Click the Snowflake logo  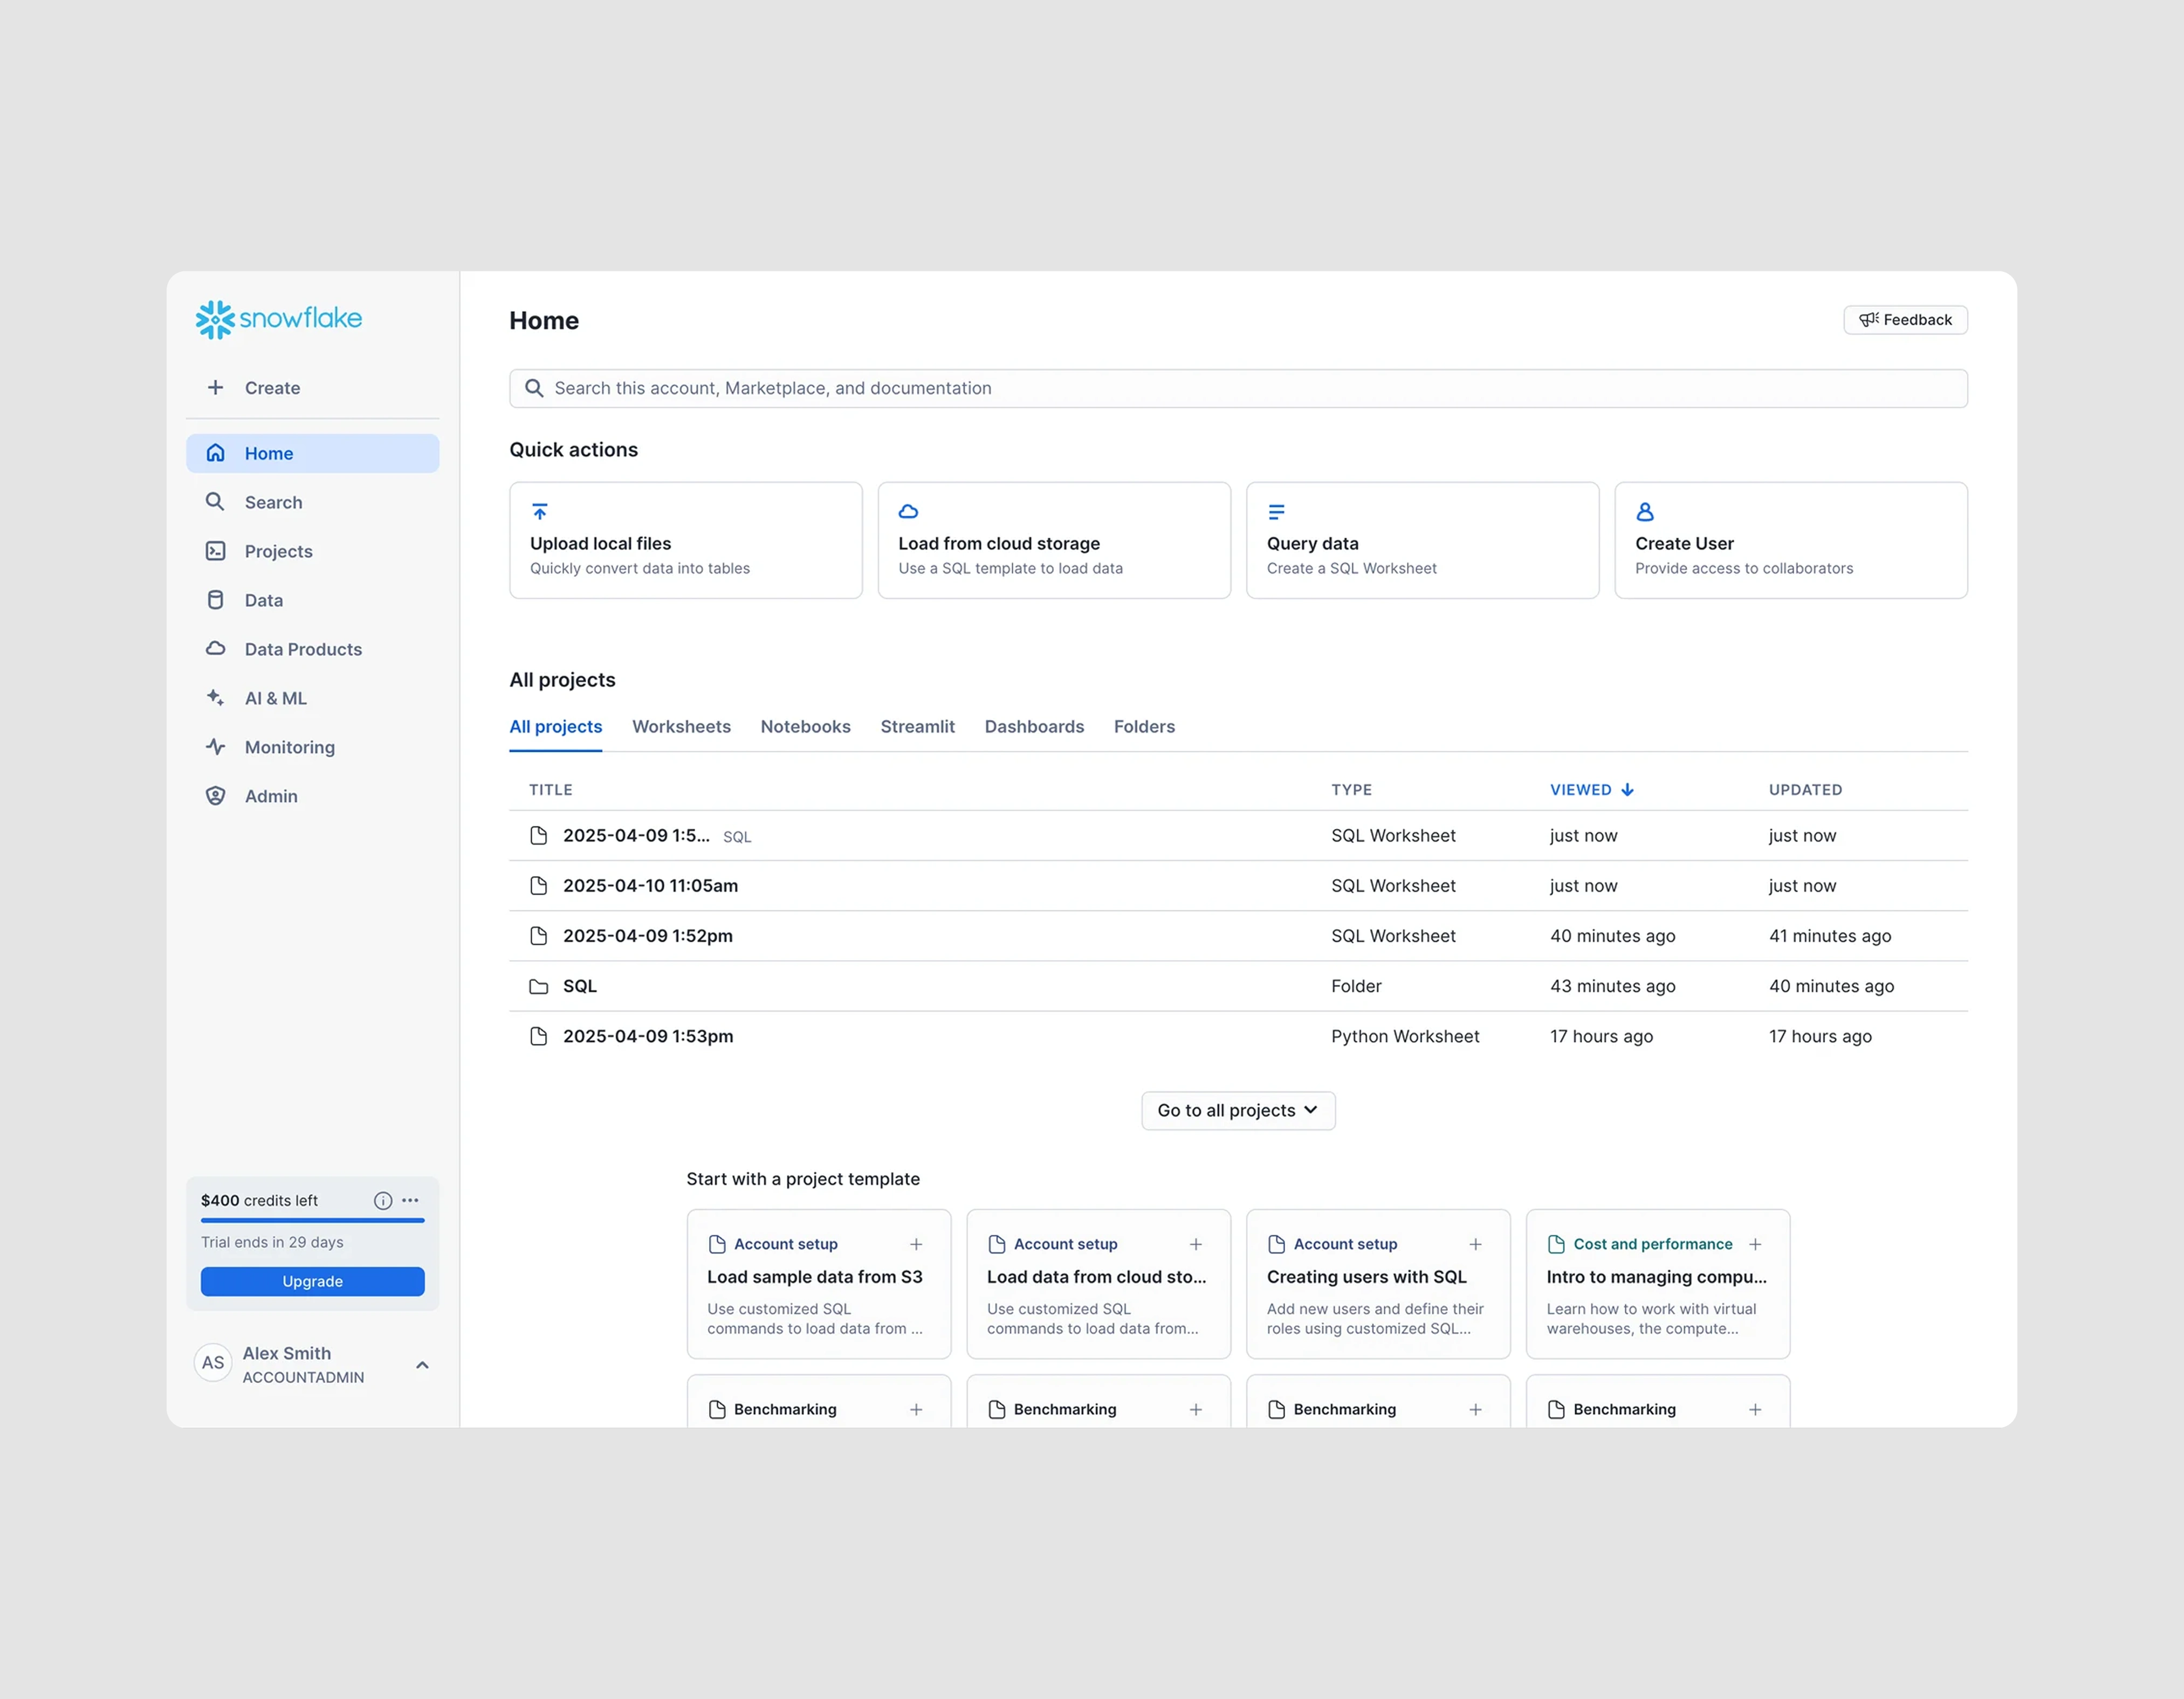pos(278,319)
